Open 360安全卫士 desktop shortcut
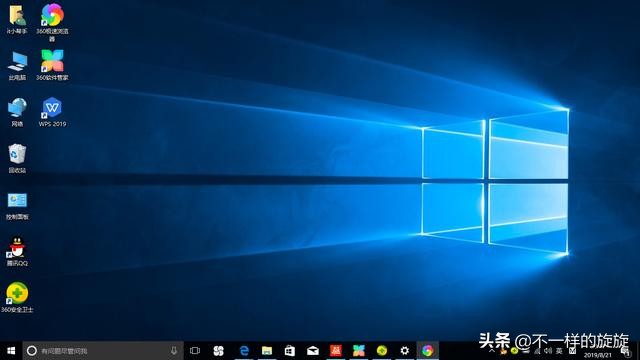The image size is (640, 360). point(17,298)
